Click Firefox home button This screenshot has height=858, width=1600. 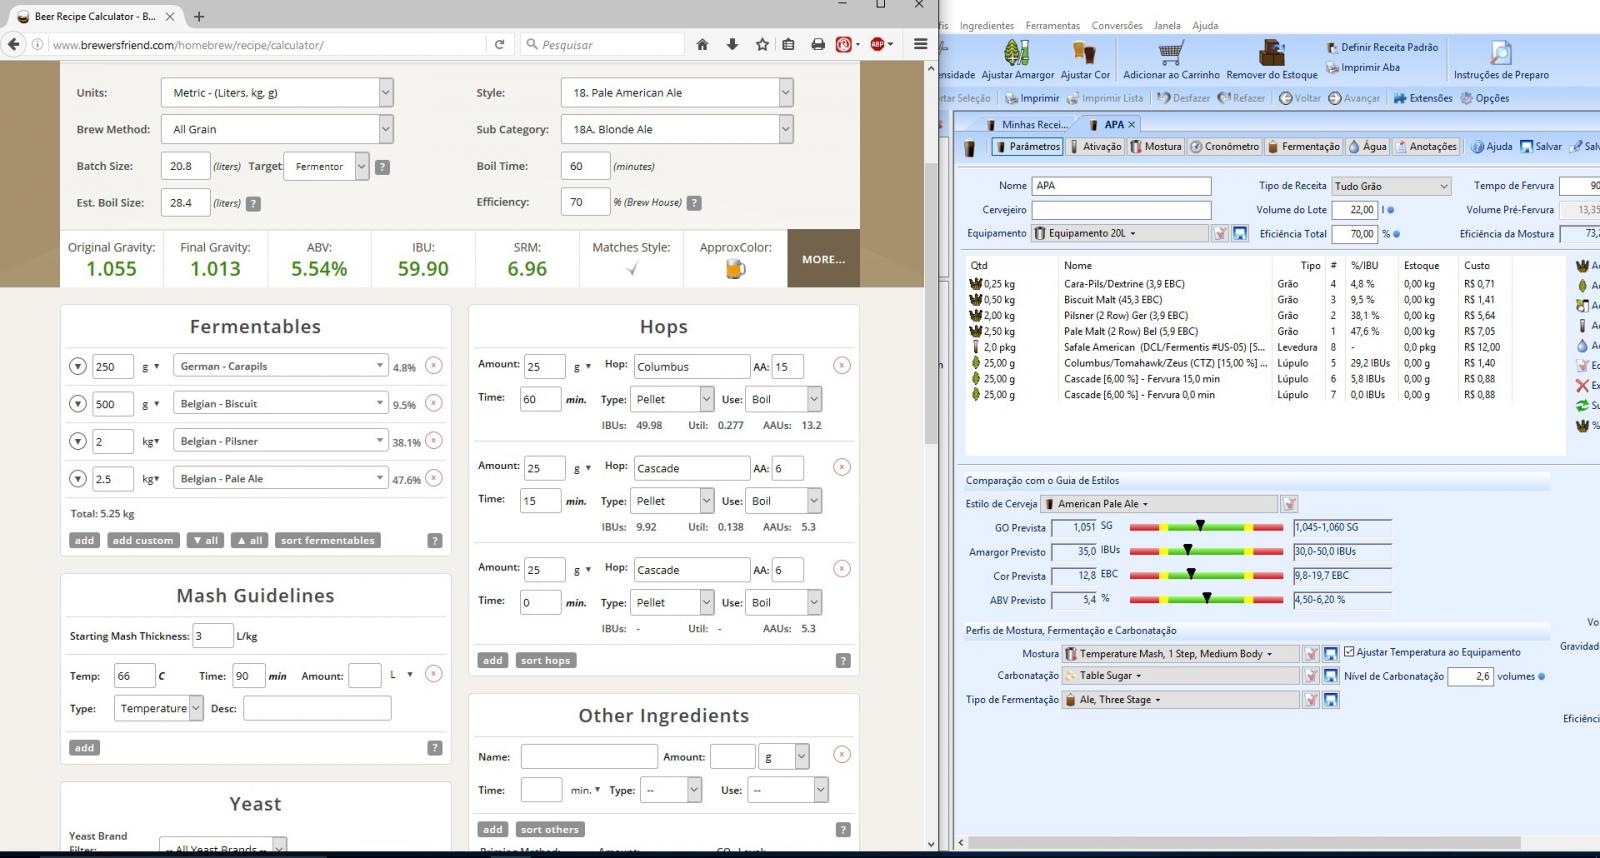702,44
